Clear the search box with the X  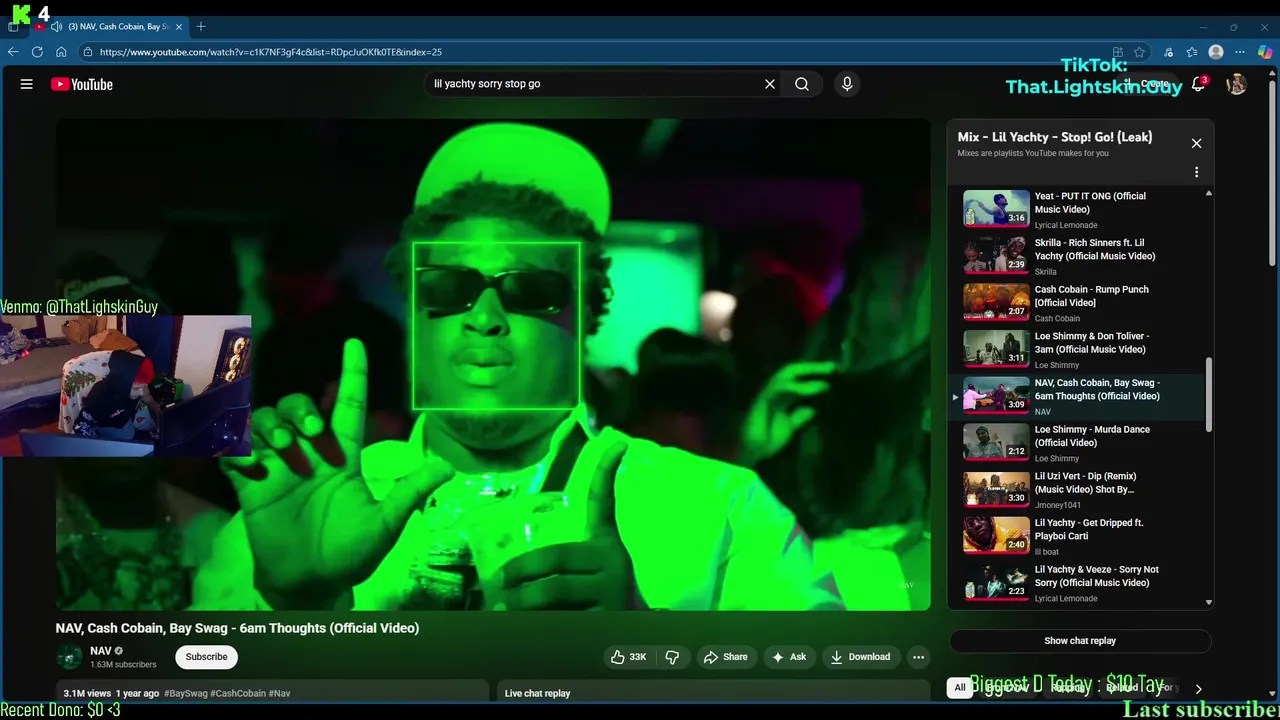[770, 84]
